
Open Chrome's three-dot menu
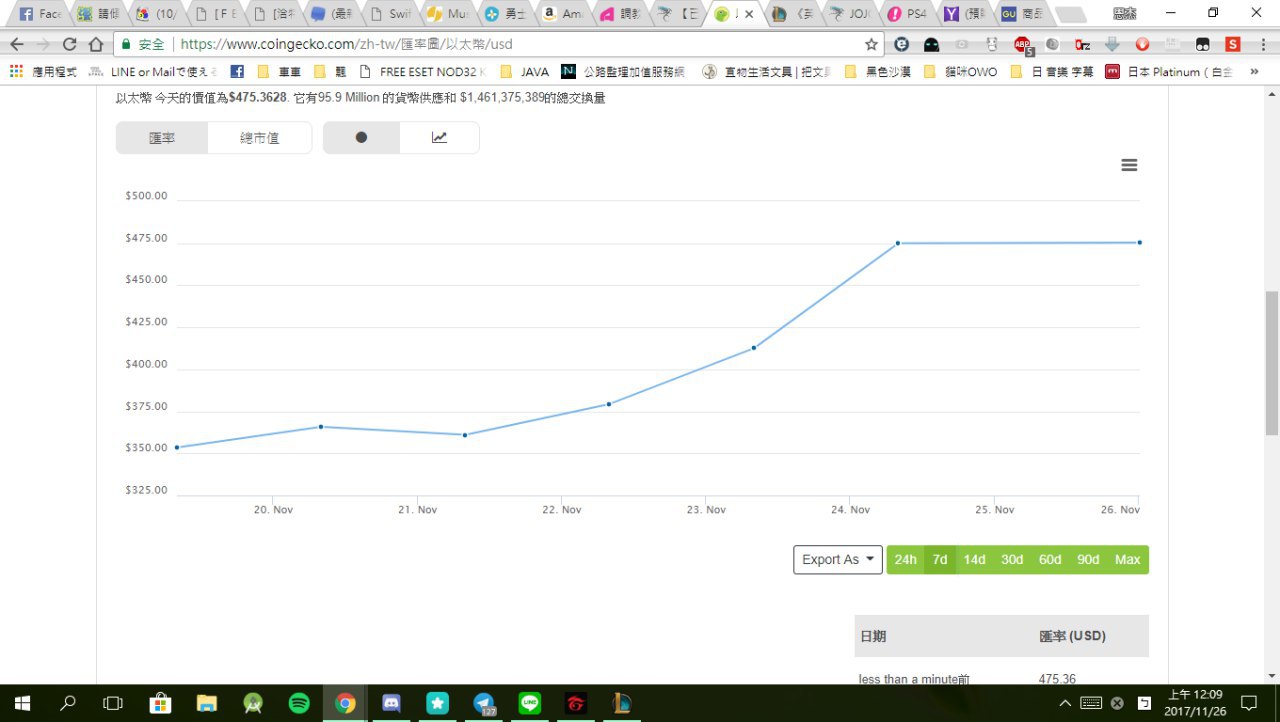point(1264,44)
